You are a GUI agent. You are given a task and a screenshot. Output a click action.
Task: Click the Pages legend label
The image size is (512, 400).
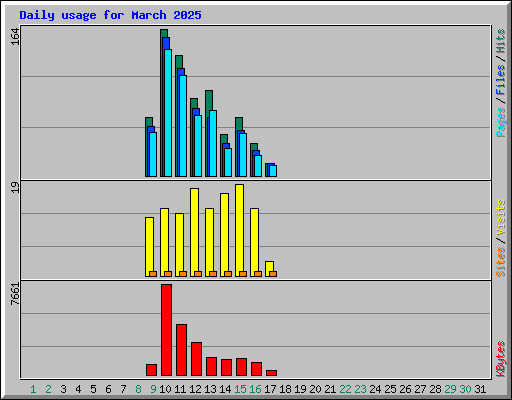click(x=501, y=122)
